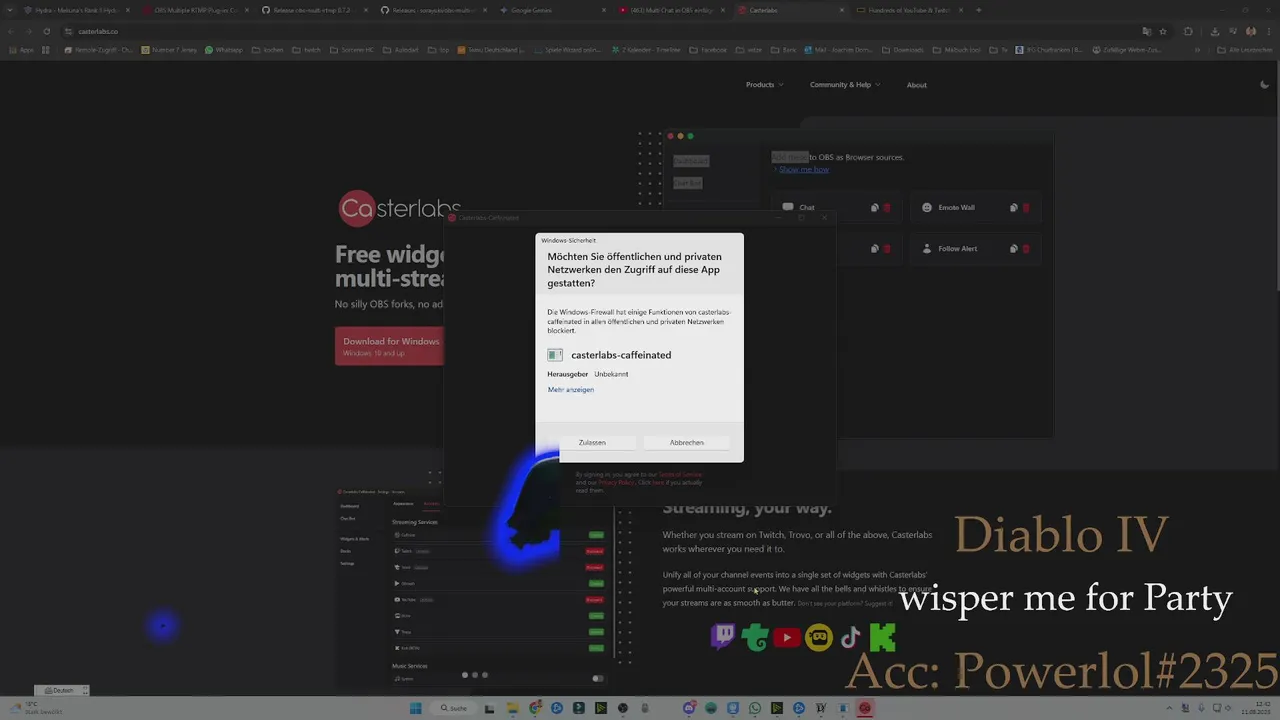Go back to the previous page
Viewport: 1280px width, 720px height.
[12, 31]
